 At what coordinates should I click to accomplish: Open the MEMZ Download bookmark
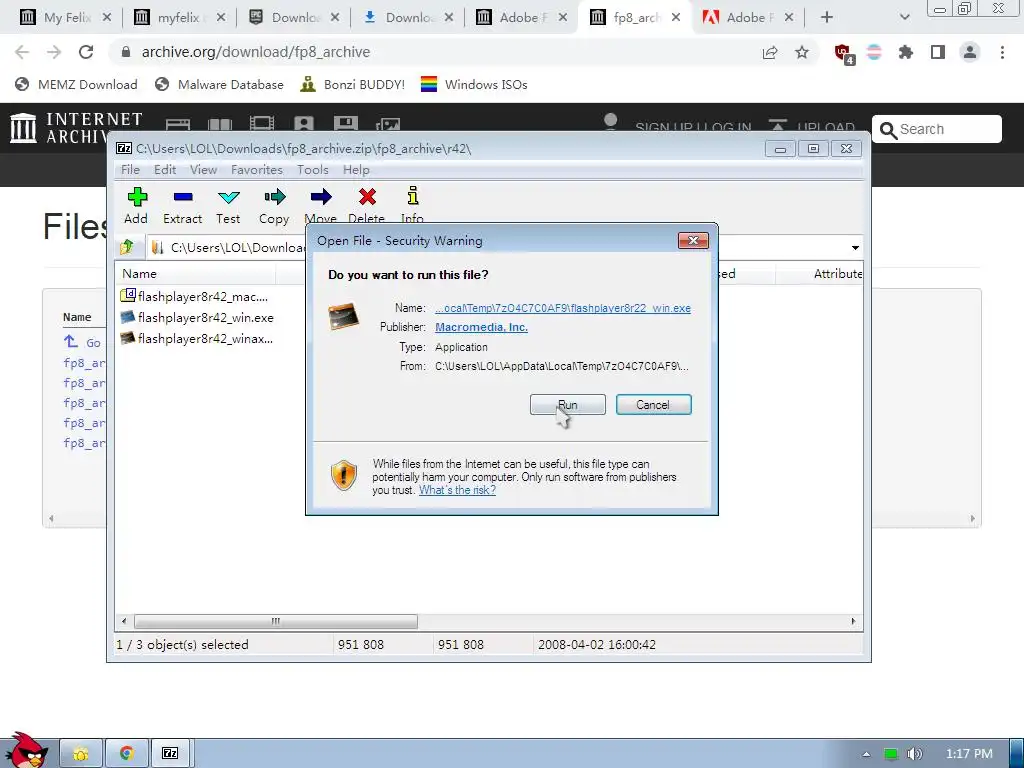coord(76,84)
